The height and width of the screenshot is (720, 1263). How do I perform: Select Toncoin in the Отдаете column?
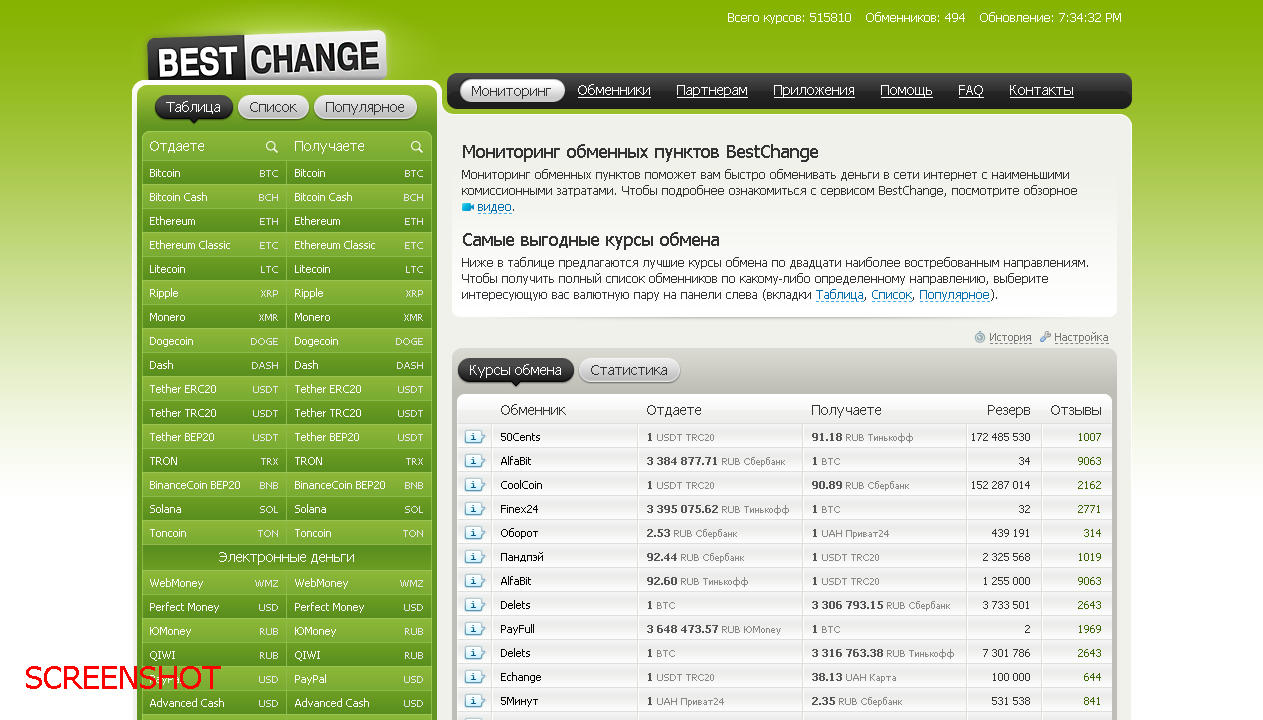(214, 533)
